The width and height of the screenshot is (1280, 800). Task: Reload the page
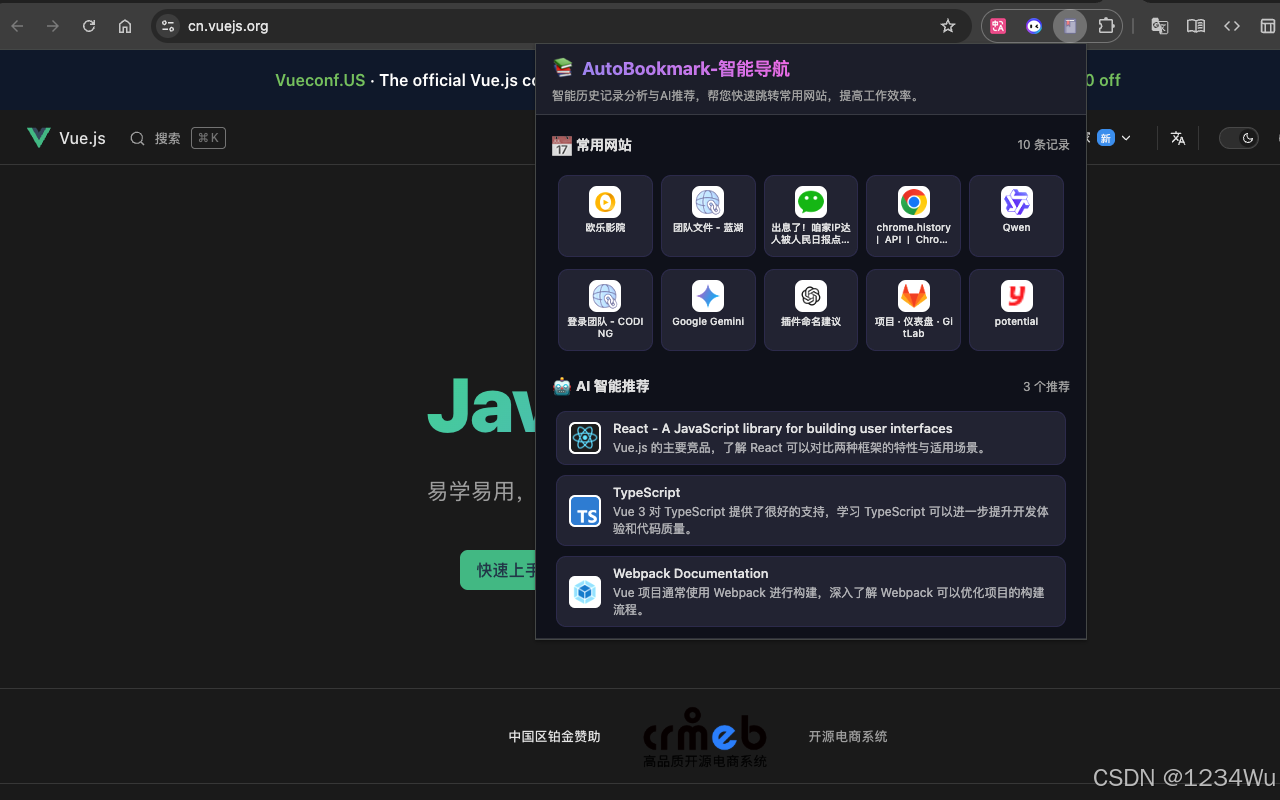(89, 26)
